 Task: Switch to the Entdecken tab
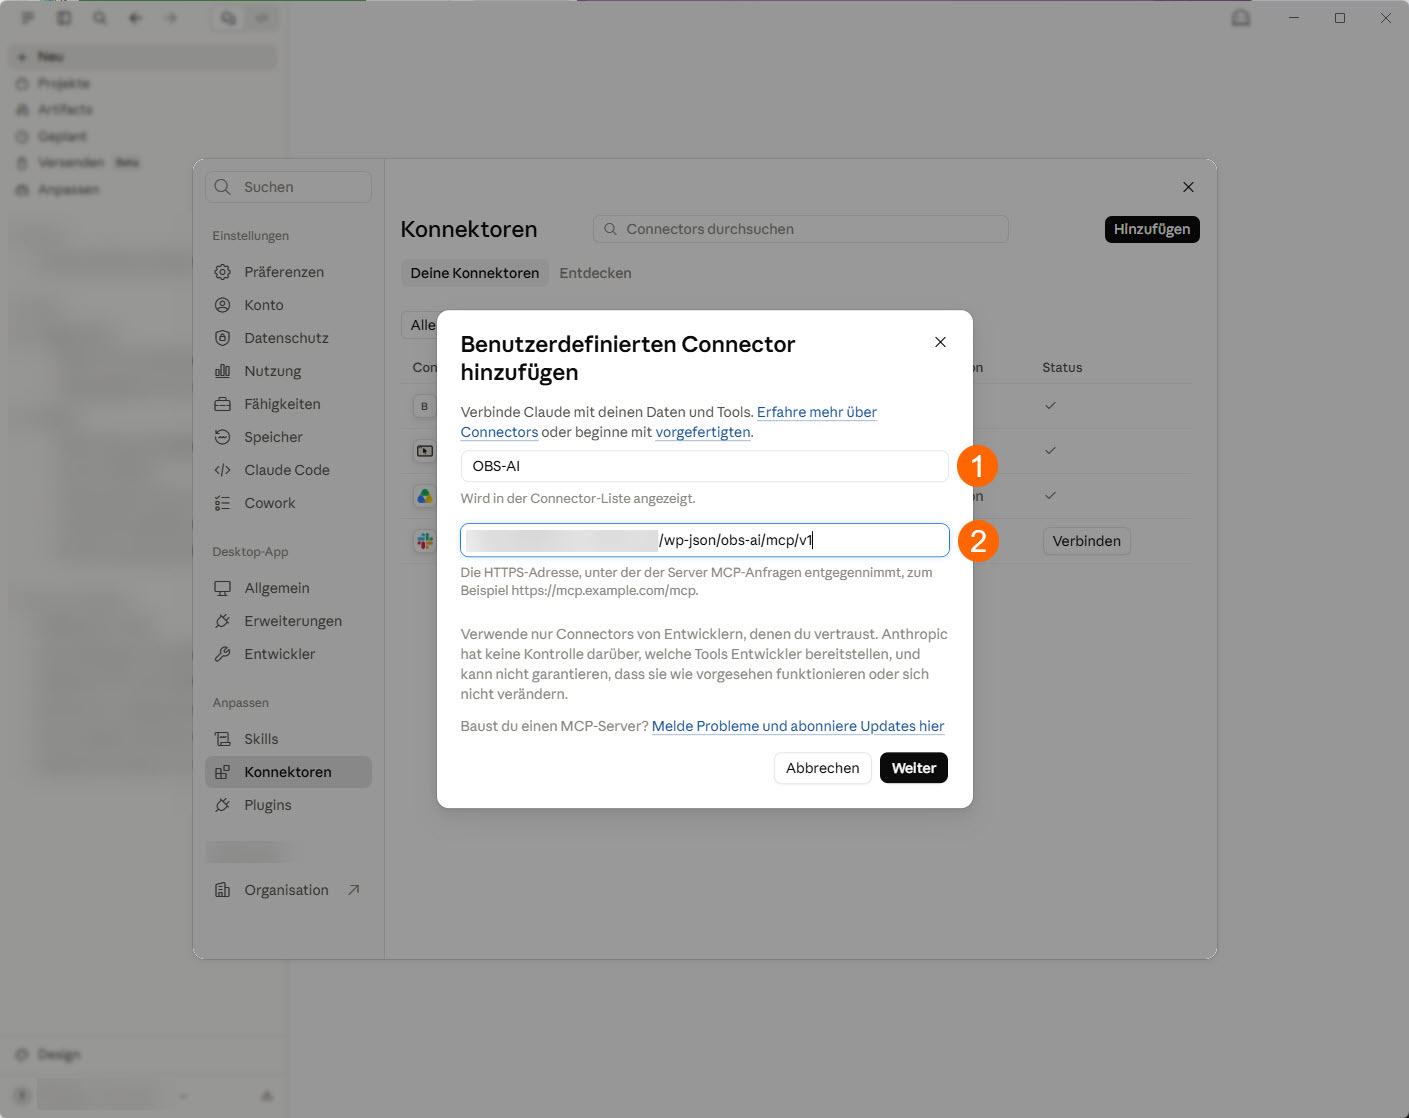595,273
